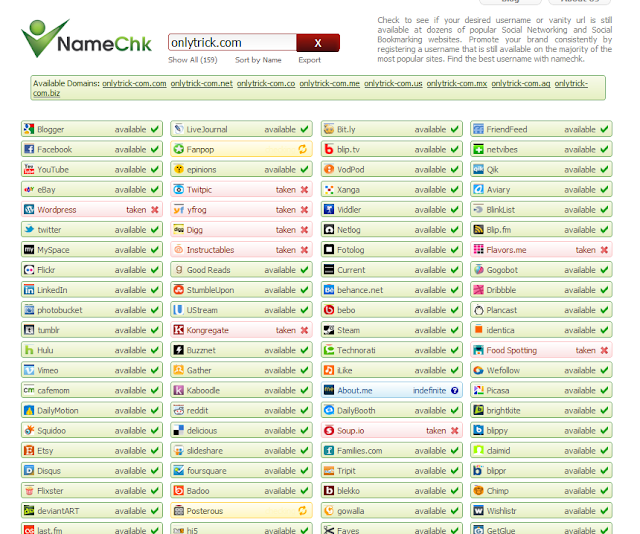Click the blip.tv icon

click(x=329, y=149)
